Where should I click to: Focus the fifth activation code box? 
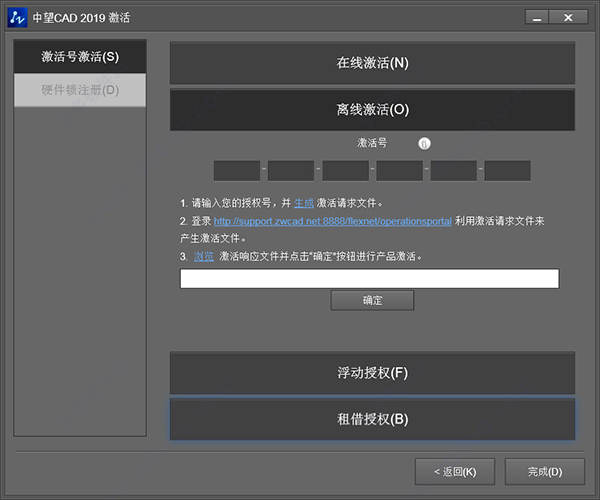pos(453,171)
